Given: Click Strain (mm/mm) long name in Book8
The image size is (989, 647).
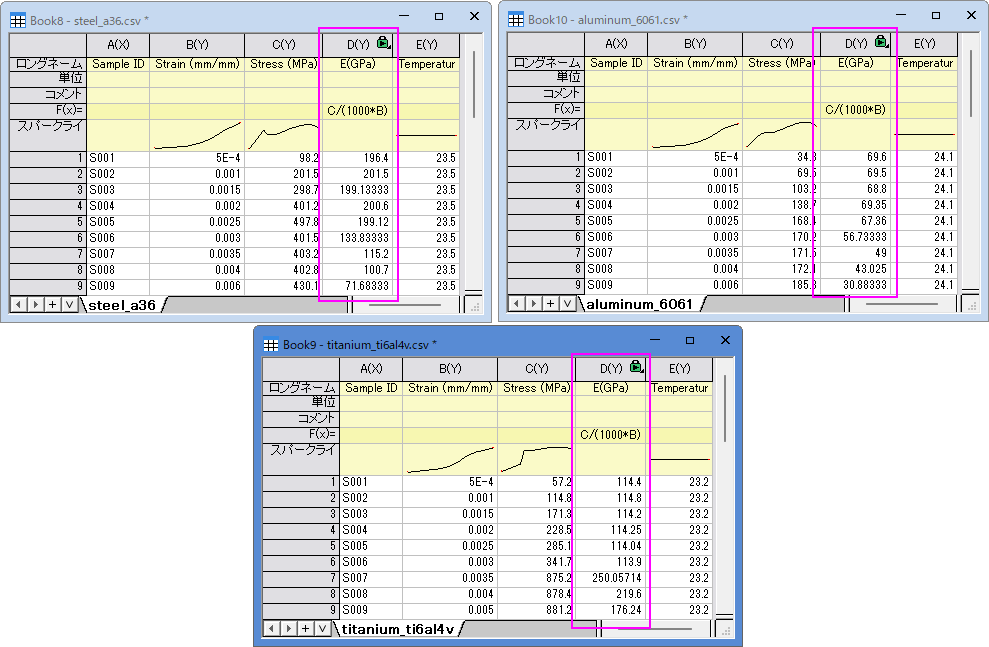Looking at the screenshot, I should 197,64.
